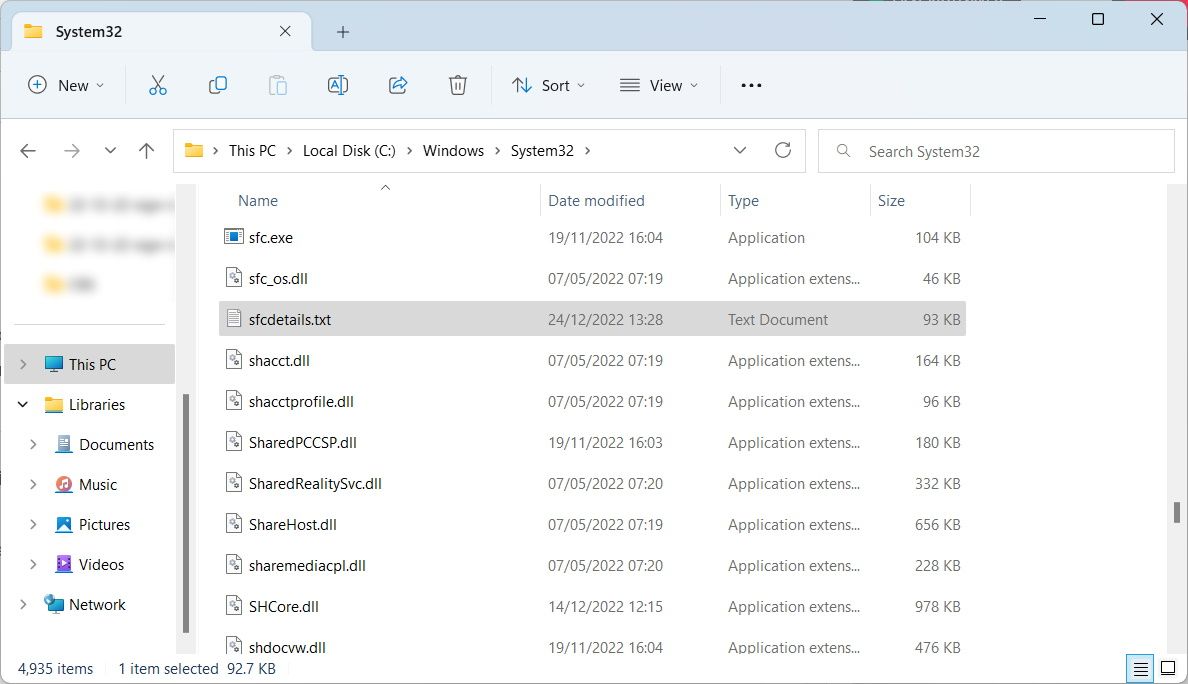Open the Sort dropdown
1188x684 pixels.
[548, 85]
